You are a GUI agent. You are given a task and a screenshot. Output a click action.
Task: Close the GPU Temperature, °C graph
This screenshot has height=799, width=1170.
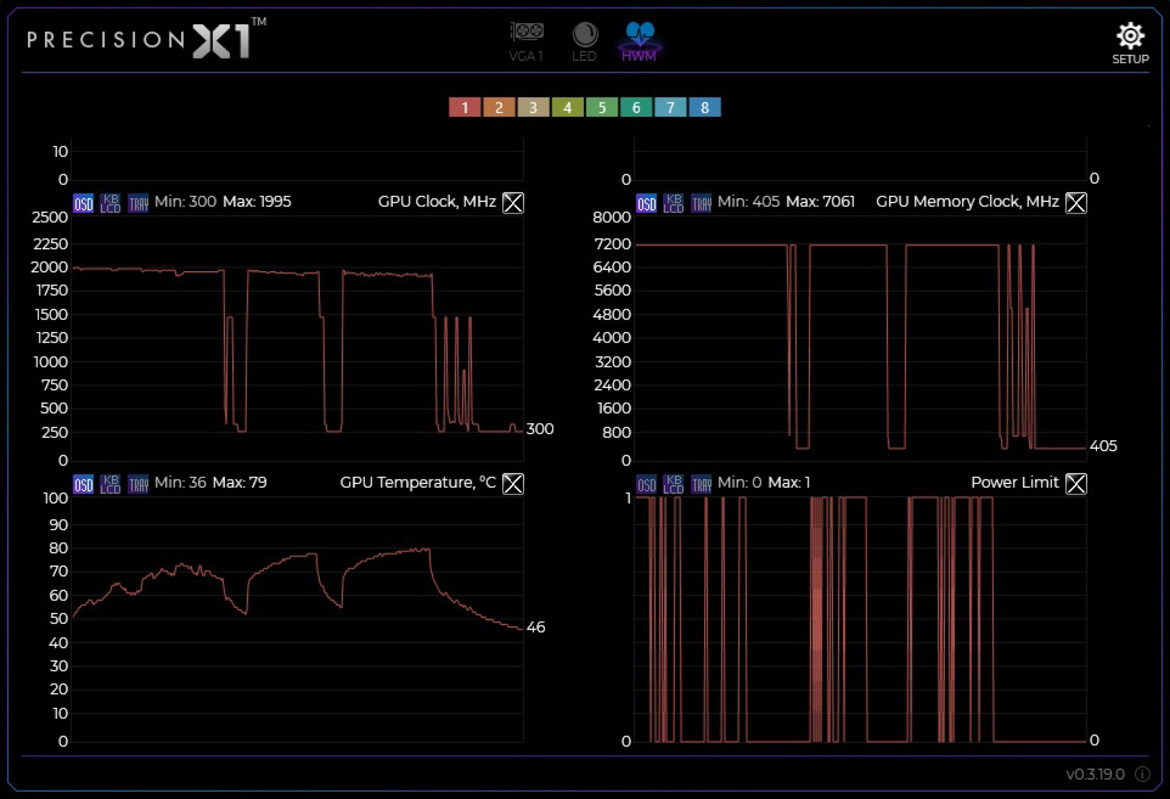(513, 484)
